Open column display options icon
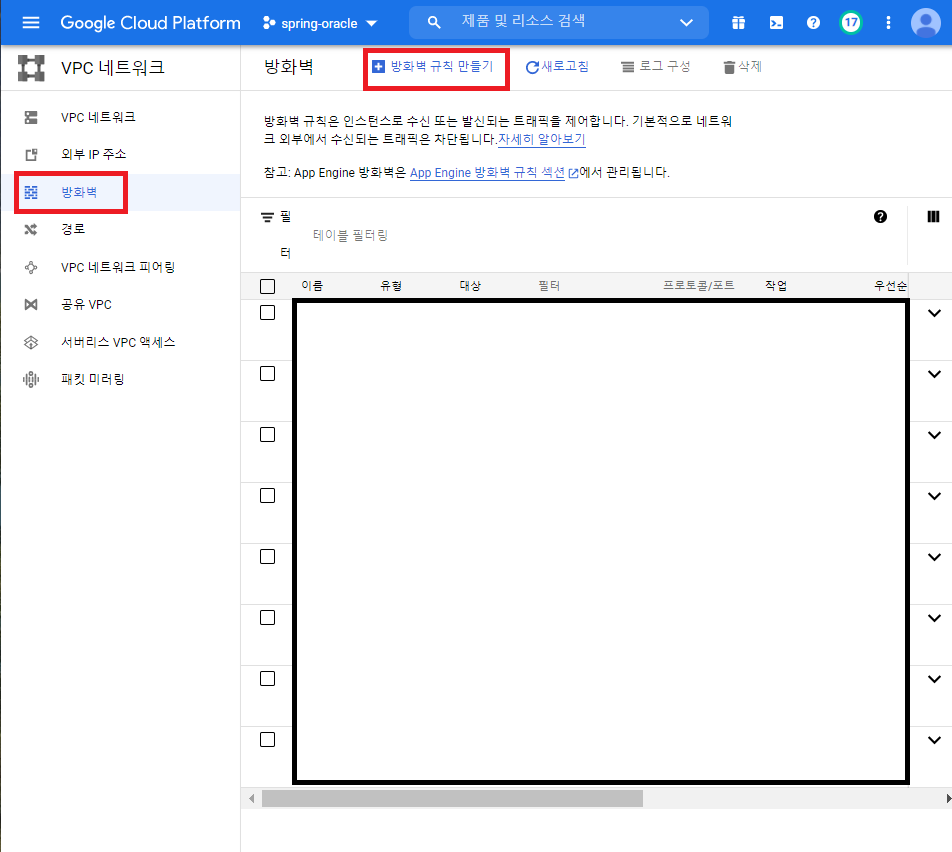 coord(933,217)
